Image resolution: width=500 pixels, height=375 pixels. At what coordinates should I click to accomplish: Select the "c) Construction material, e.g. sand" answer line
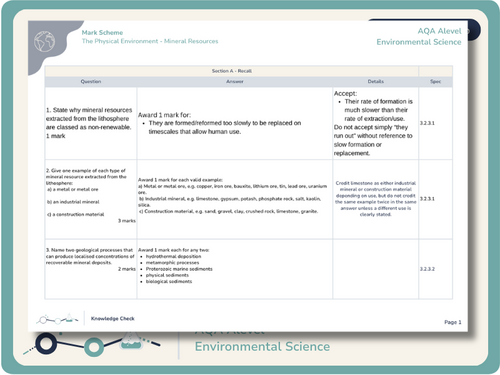pos(228,211)
